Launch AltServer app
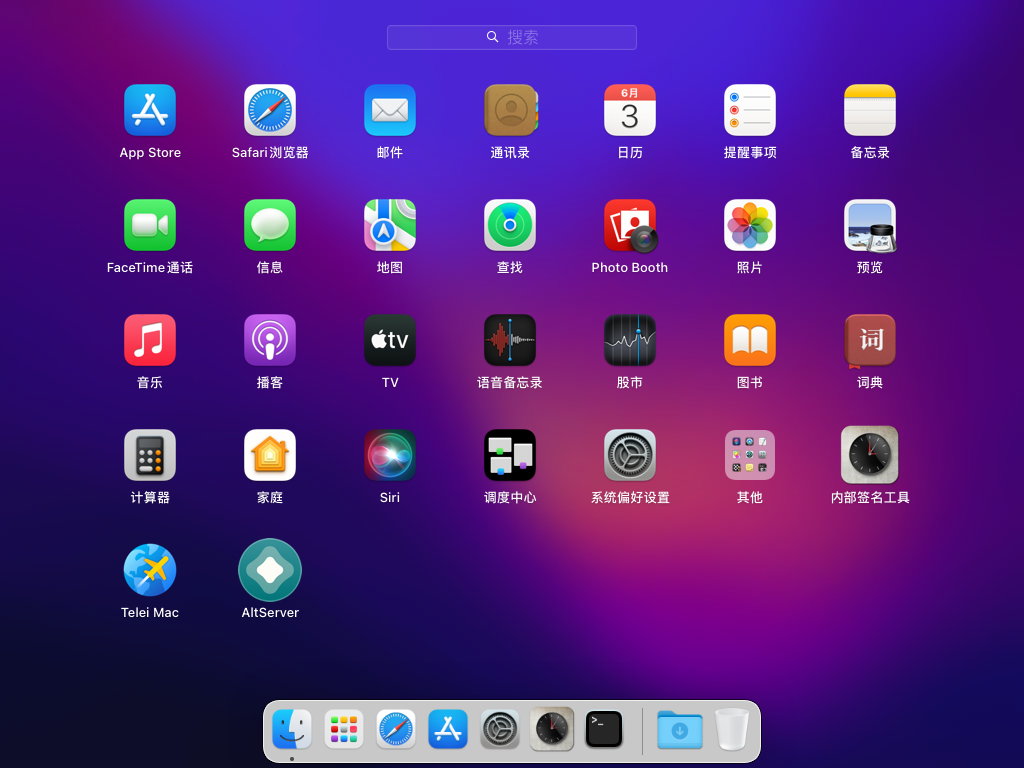Viewport: 1024px width, 768px height. pos(270,570)
